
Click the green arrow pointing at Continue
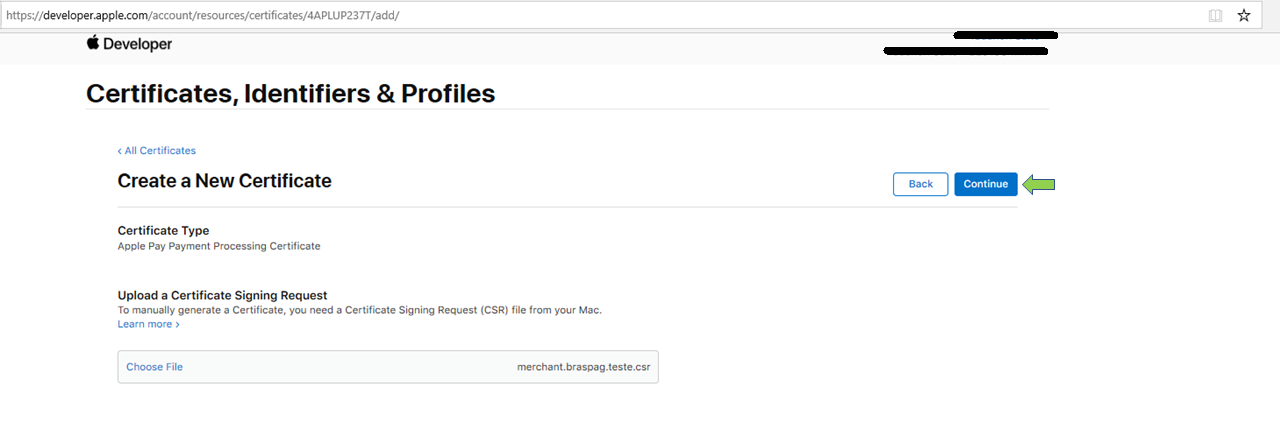1039,184
